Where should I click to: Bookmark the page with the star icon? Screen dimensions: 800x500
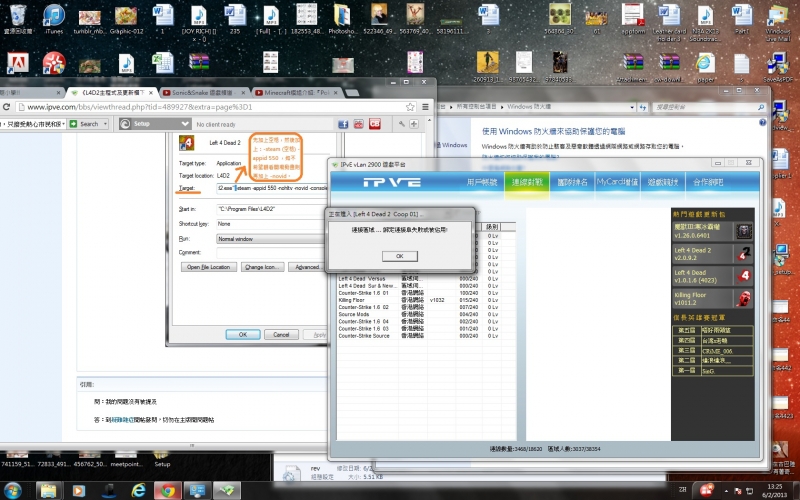pos(410,107)
